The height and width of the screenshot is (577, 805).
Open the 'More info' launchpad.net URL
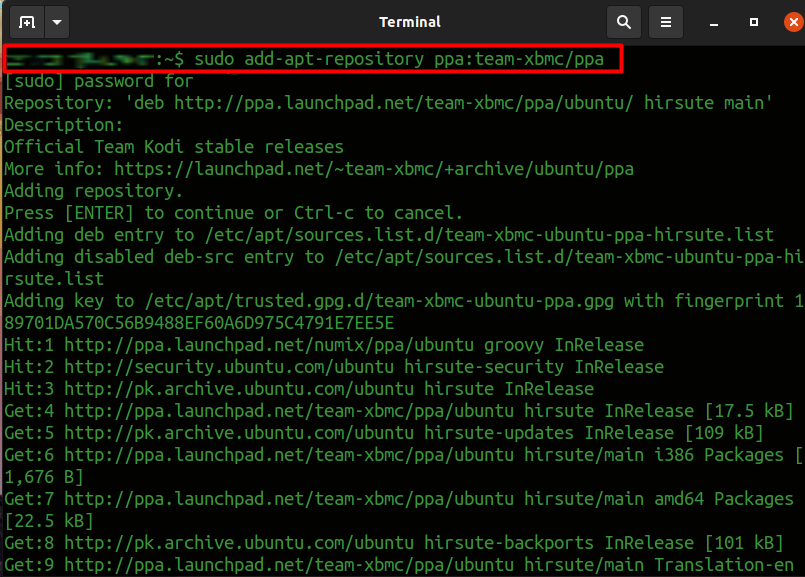point(374,169)
